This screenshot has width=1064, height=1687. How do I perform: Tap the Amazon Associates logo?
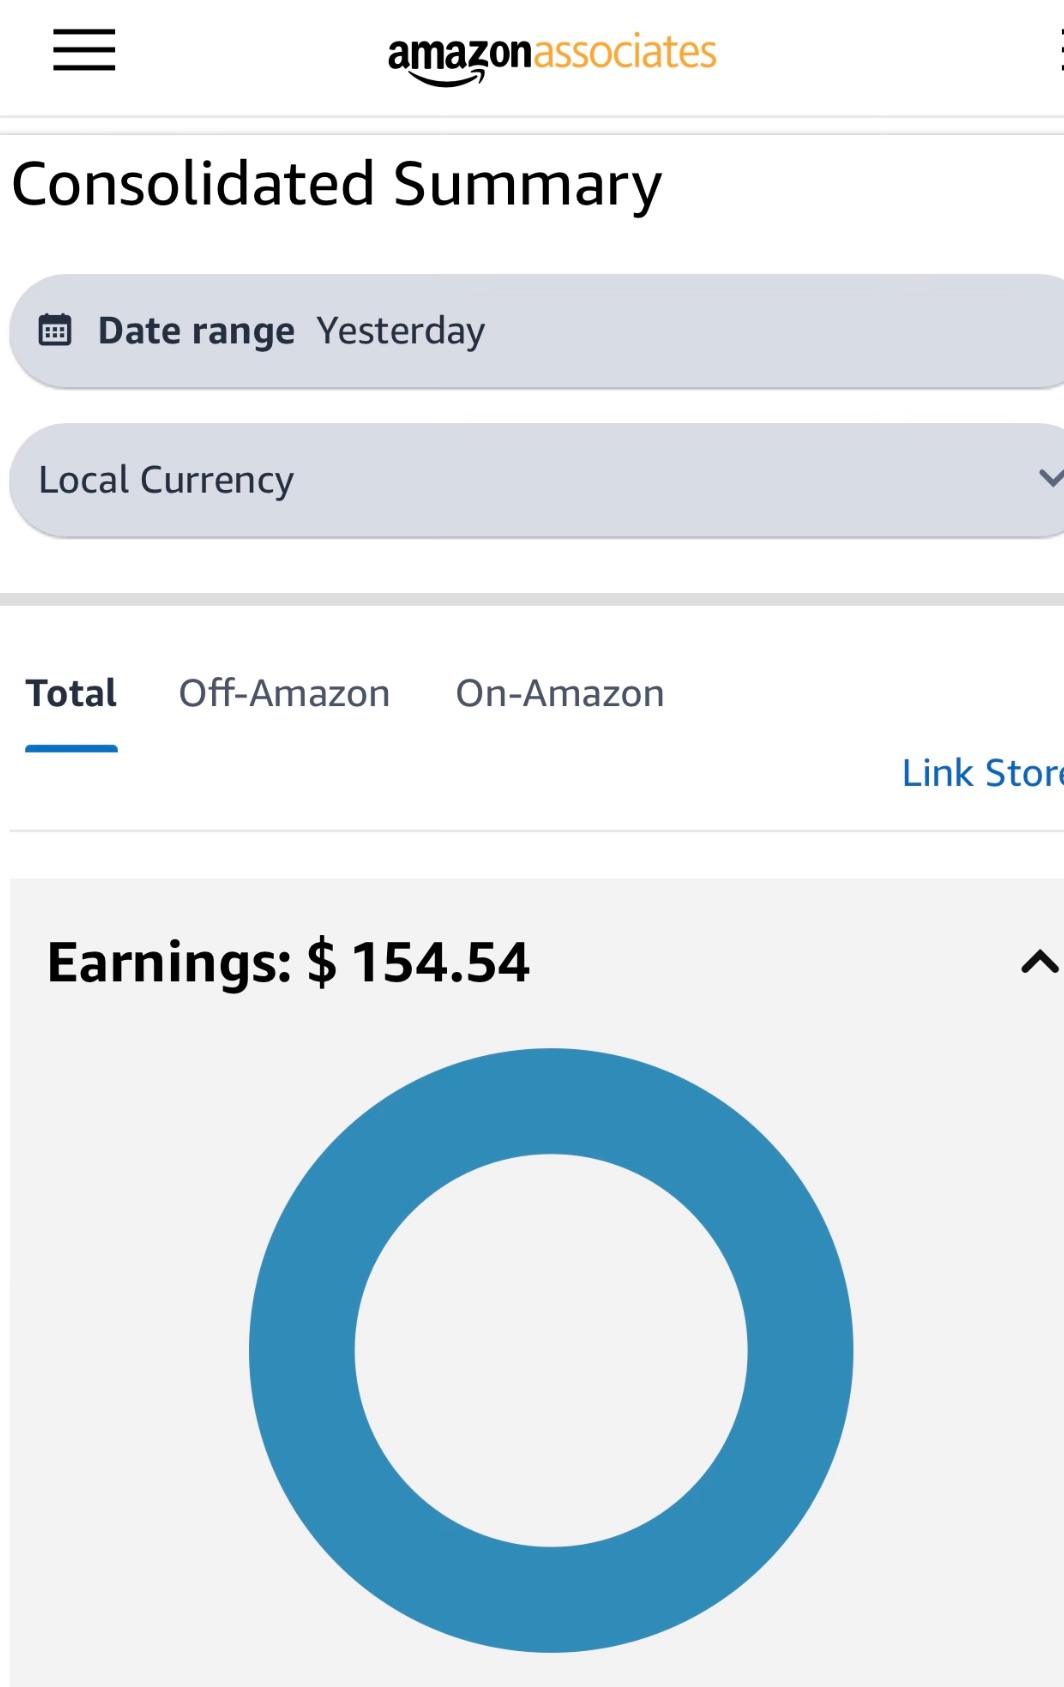pyautogui.click(x=551, y=56)
